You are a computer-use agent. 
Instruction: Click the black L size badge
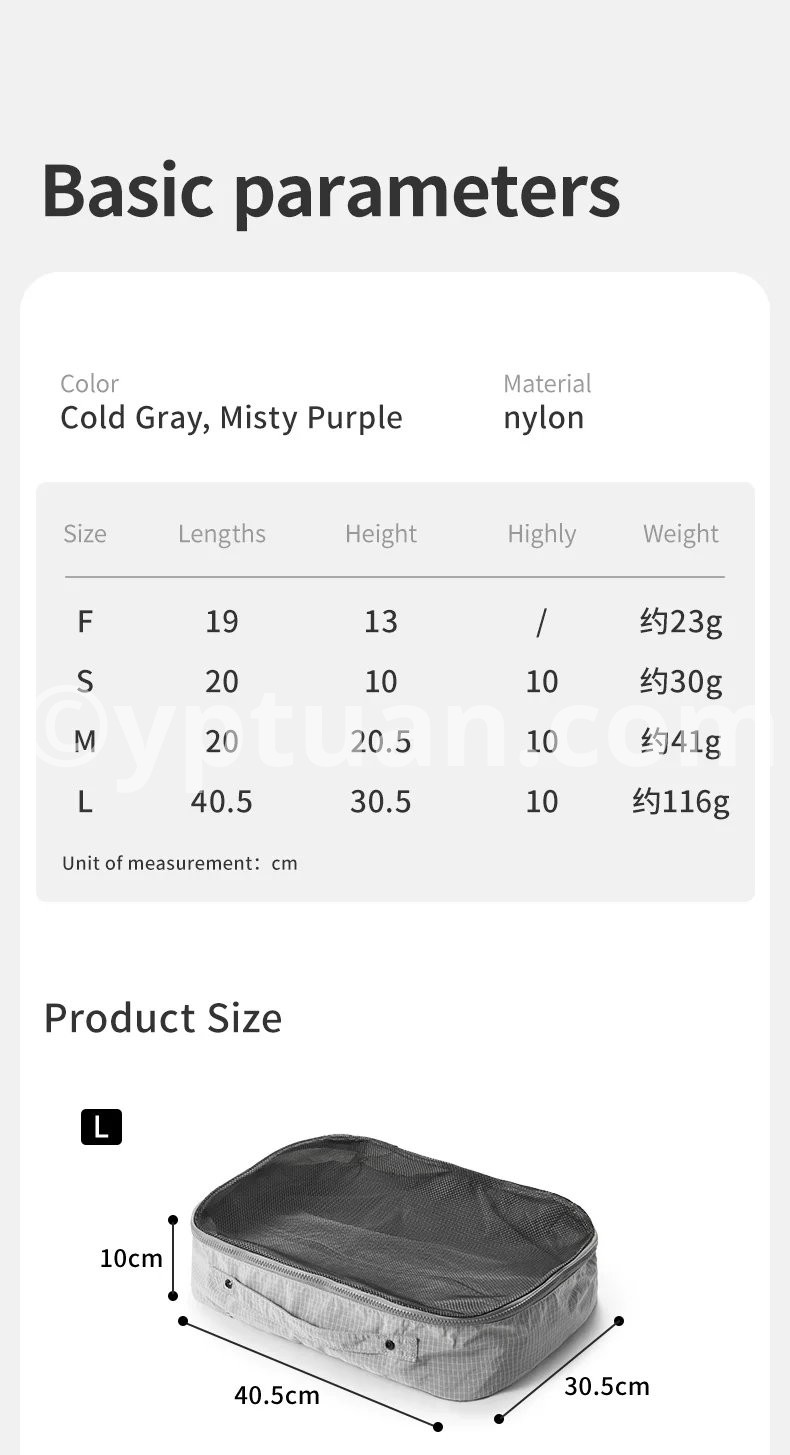pos(101,1127)
